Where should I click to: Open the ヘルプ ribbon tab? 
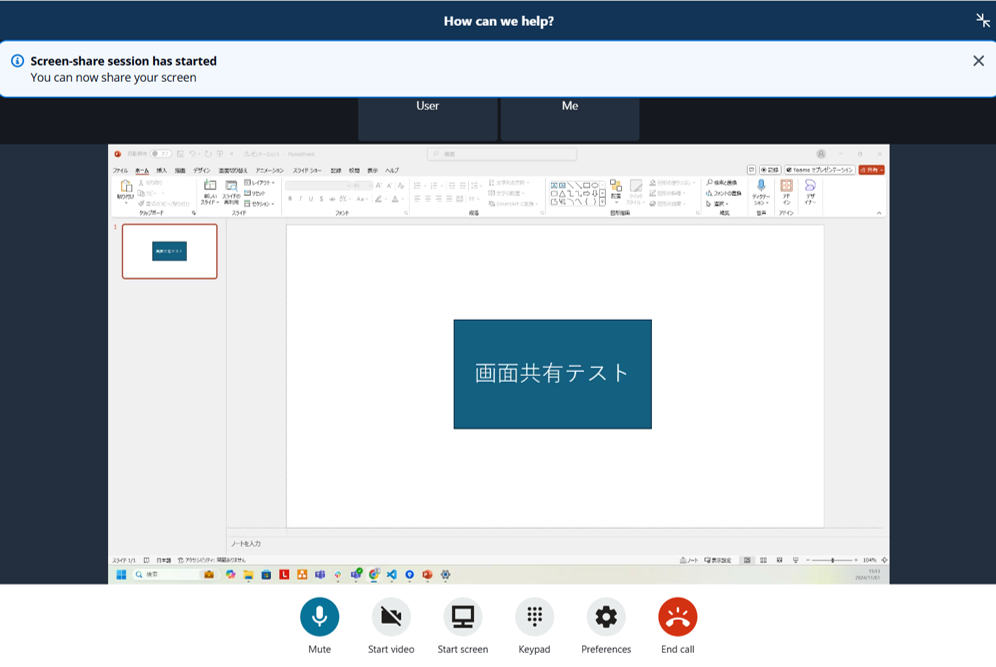[392, 170]
